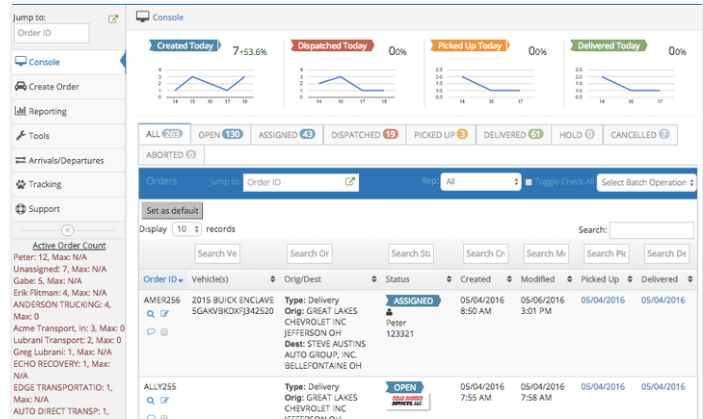Switch to the HOLD tab
The image size is (703, 419).
click(577, 134)
